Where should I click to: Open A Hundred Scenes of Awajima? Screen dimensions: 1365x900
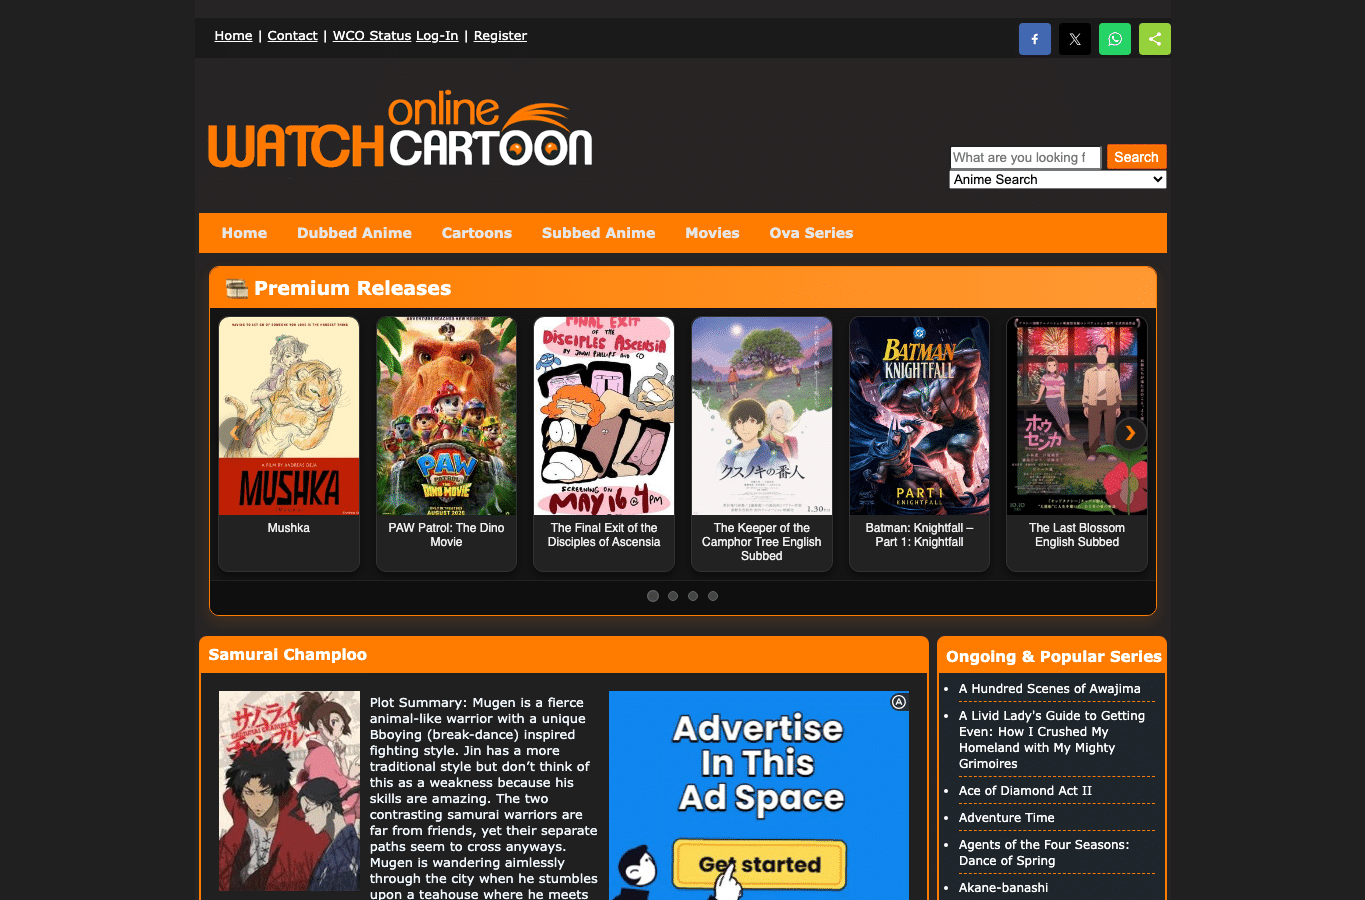[1050, 689]
